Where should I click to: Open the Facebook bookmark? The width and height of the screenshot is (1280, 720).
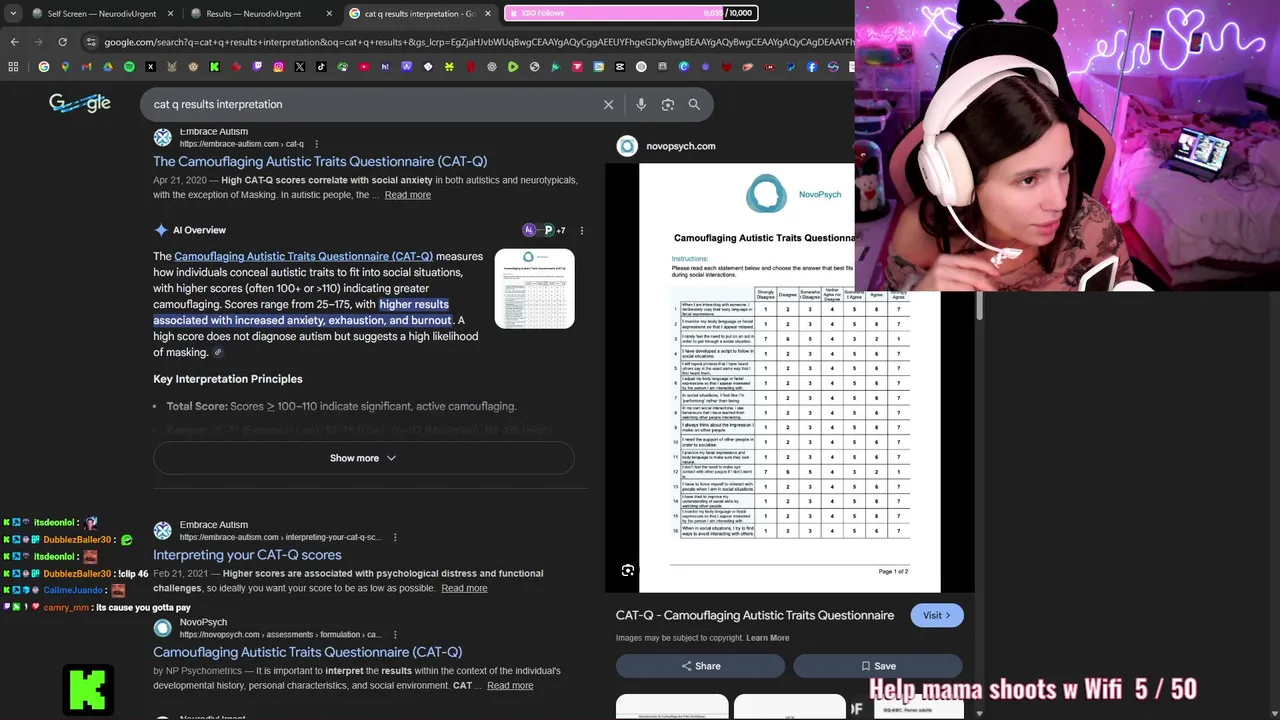tap(812, 67)
